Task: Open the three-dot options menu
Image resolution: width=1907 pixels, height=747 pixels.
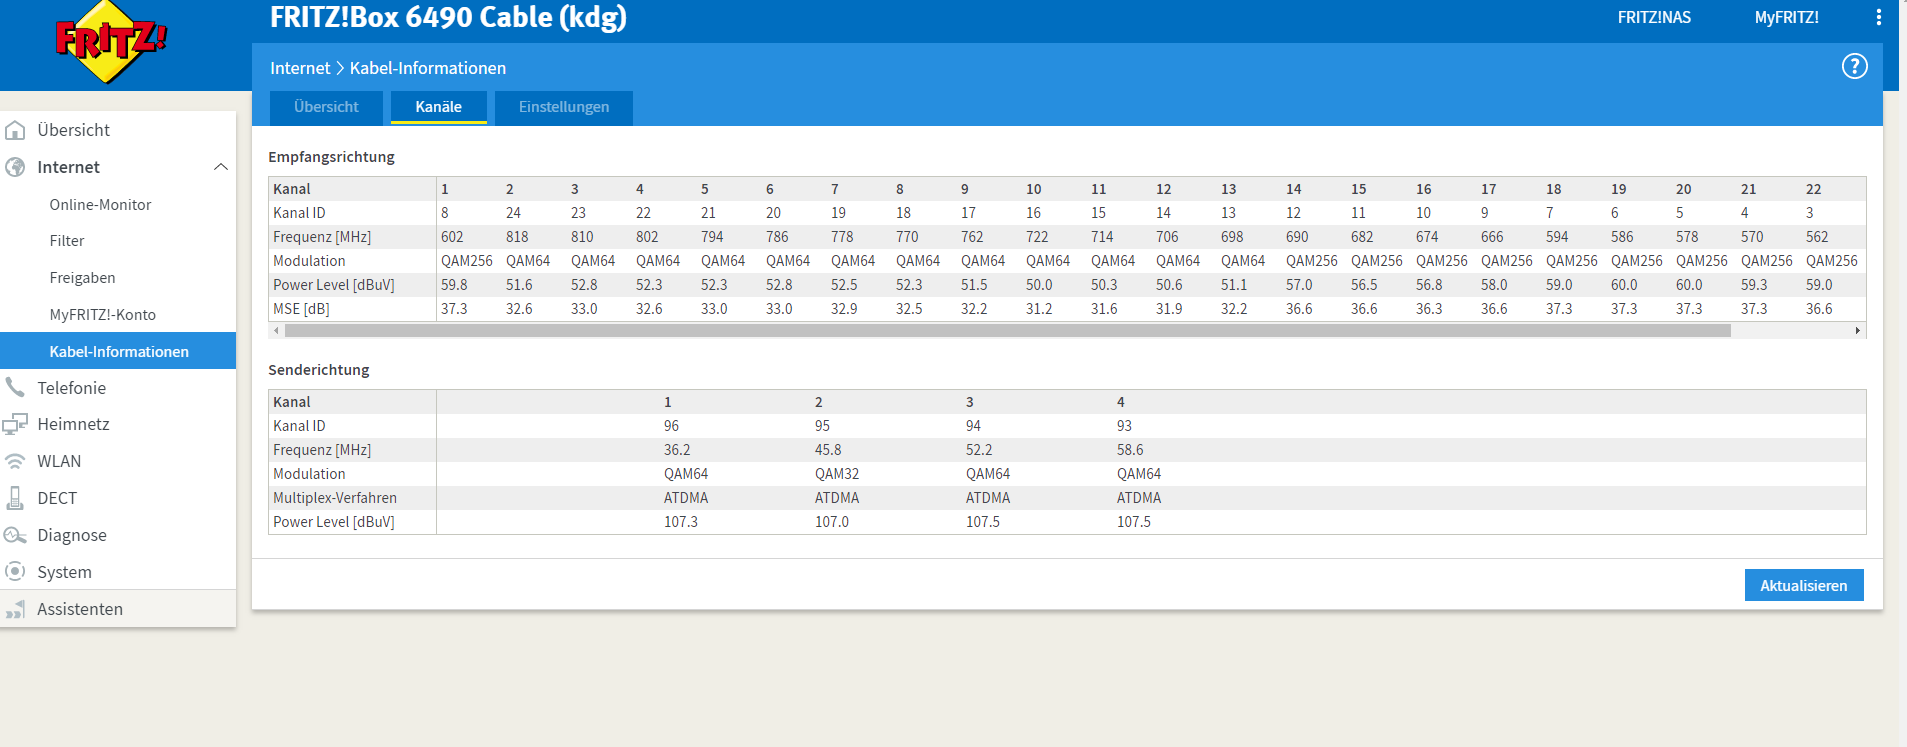Action: pos(1879,17)
